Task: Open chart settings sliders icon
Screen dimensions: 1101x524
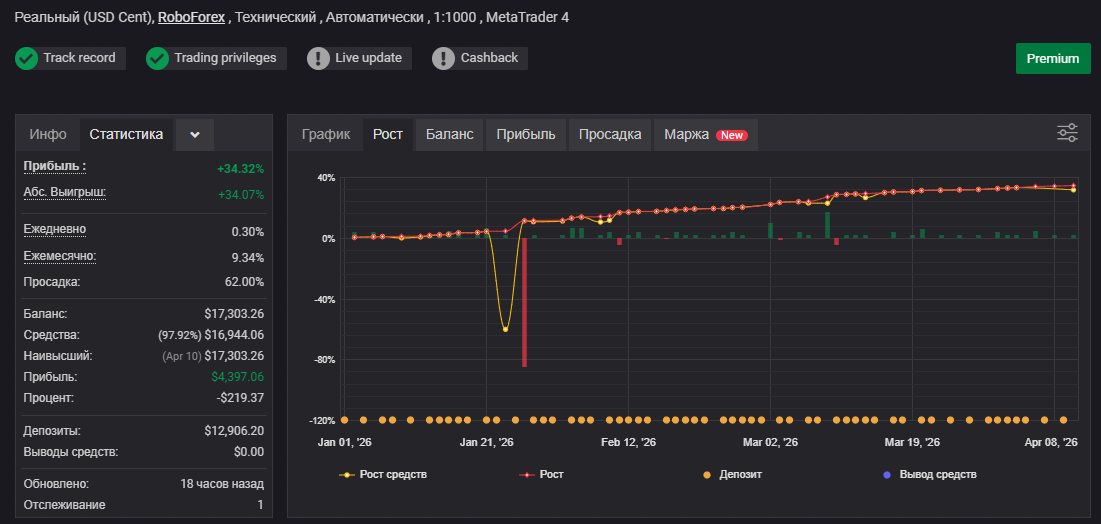Action: [x=1067, y=133]
